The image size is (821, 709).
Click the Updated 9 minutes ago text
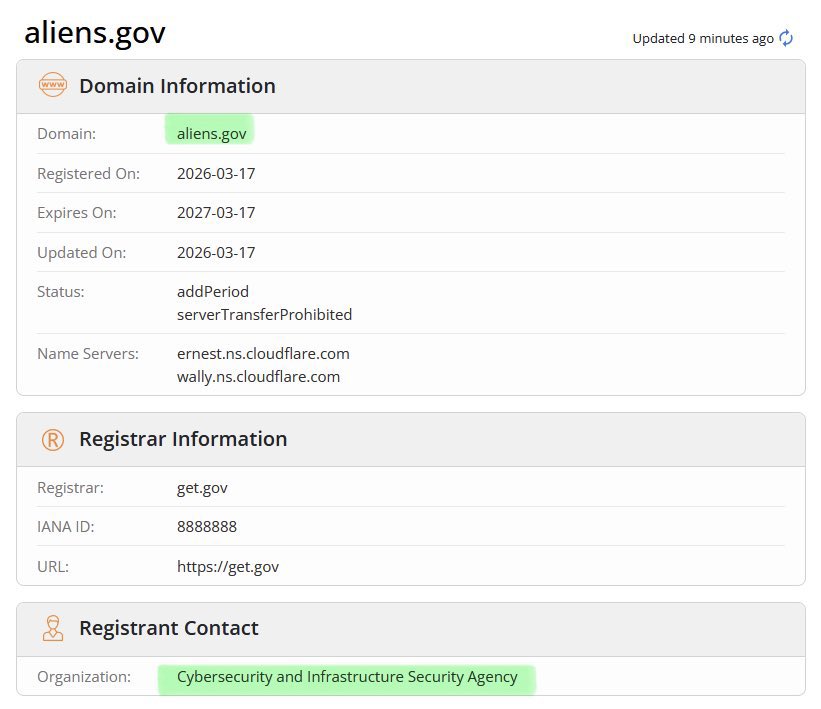703,39
